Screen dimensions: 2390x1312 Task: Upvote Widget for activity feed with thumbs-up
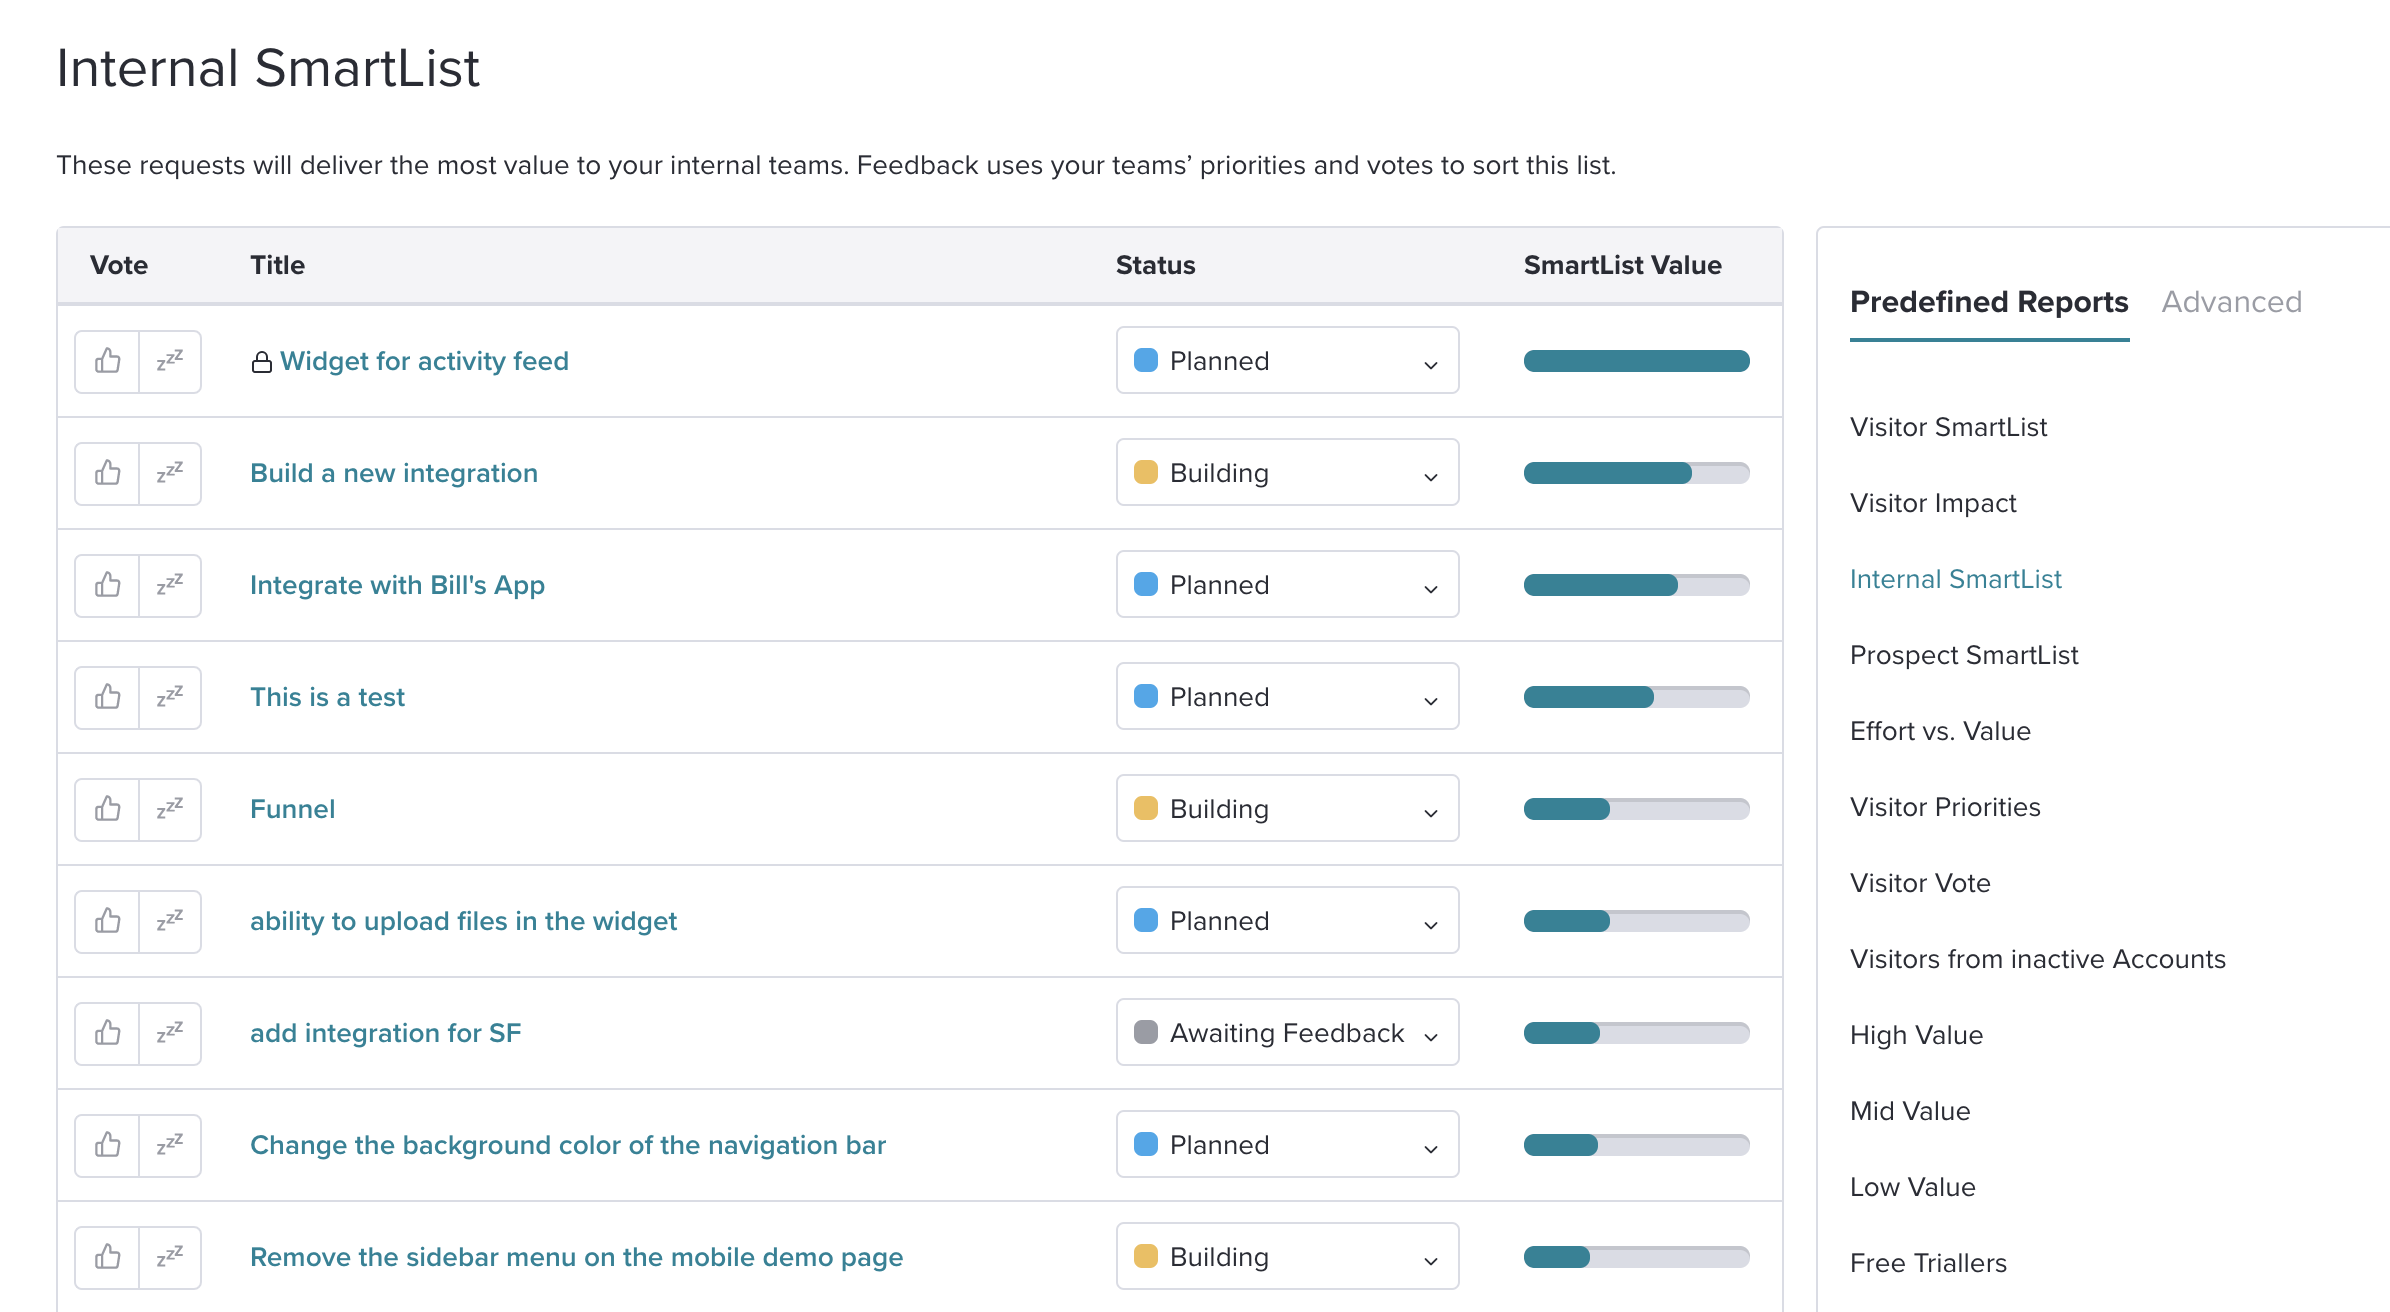point(107,361)
